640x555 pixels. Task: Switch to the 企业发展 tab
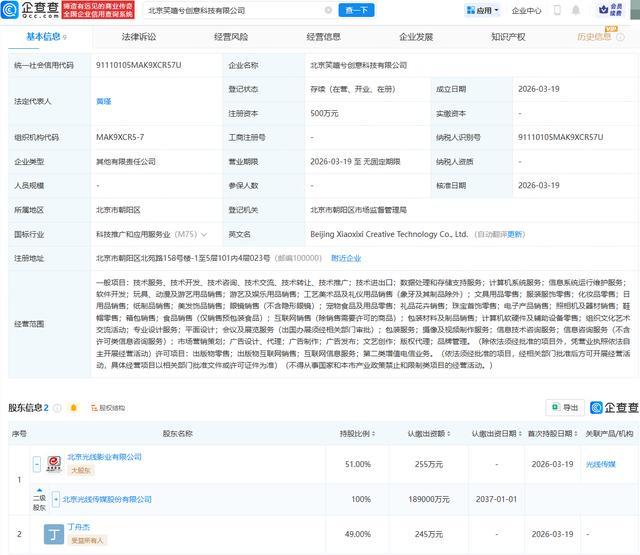(x=416, y=37)
